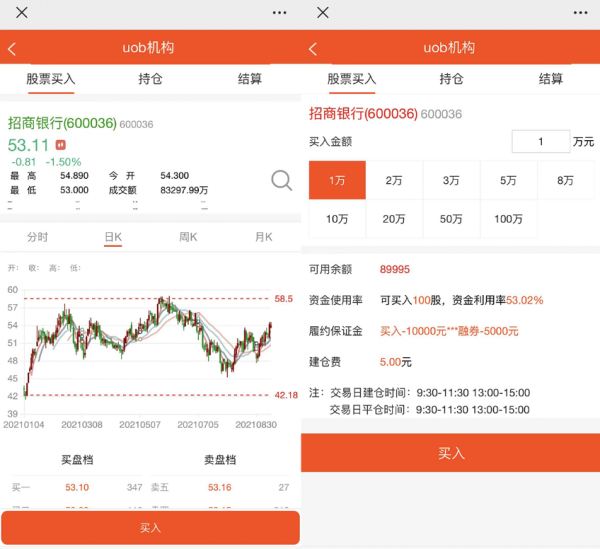
Task: Open the 结算 tab in right panel
Action: point(551,79)
